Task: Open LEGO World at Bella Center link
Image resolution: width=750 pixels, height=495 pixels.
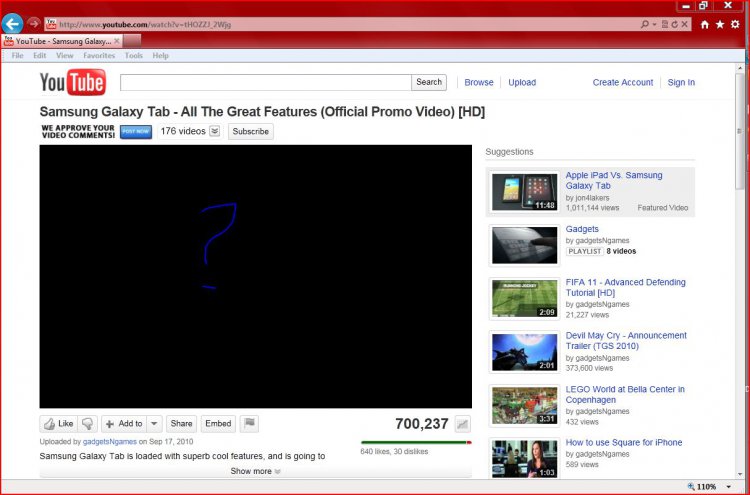Action: [625, 395]
